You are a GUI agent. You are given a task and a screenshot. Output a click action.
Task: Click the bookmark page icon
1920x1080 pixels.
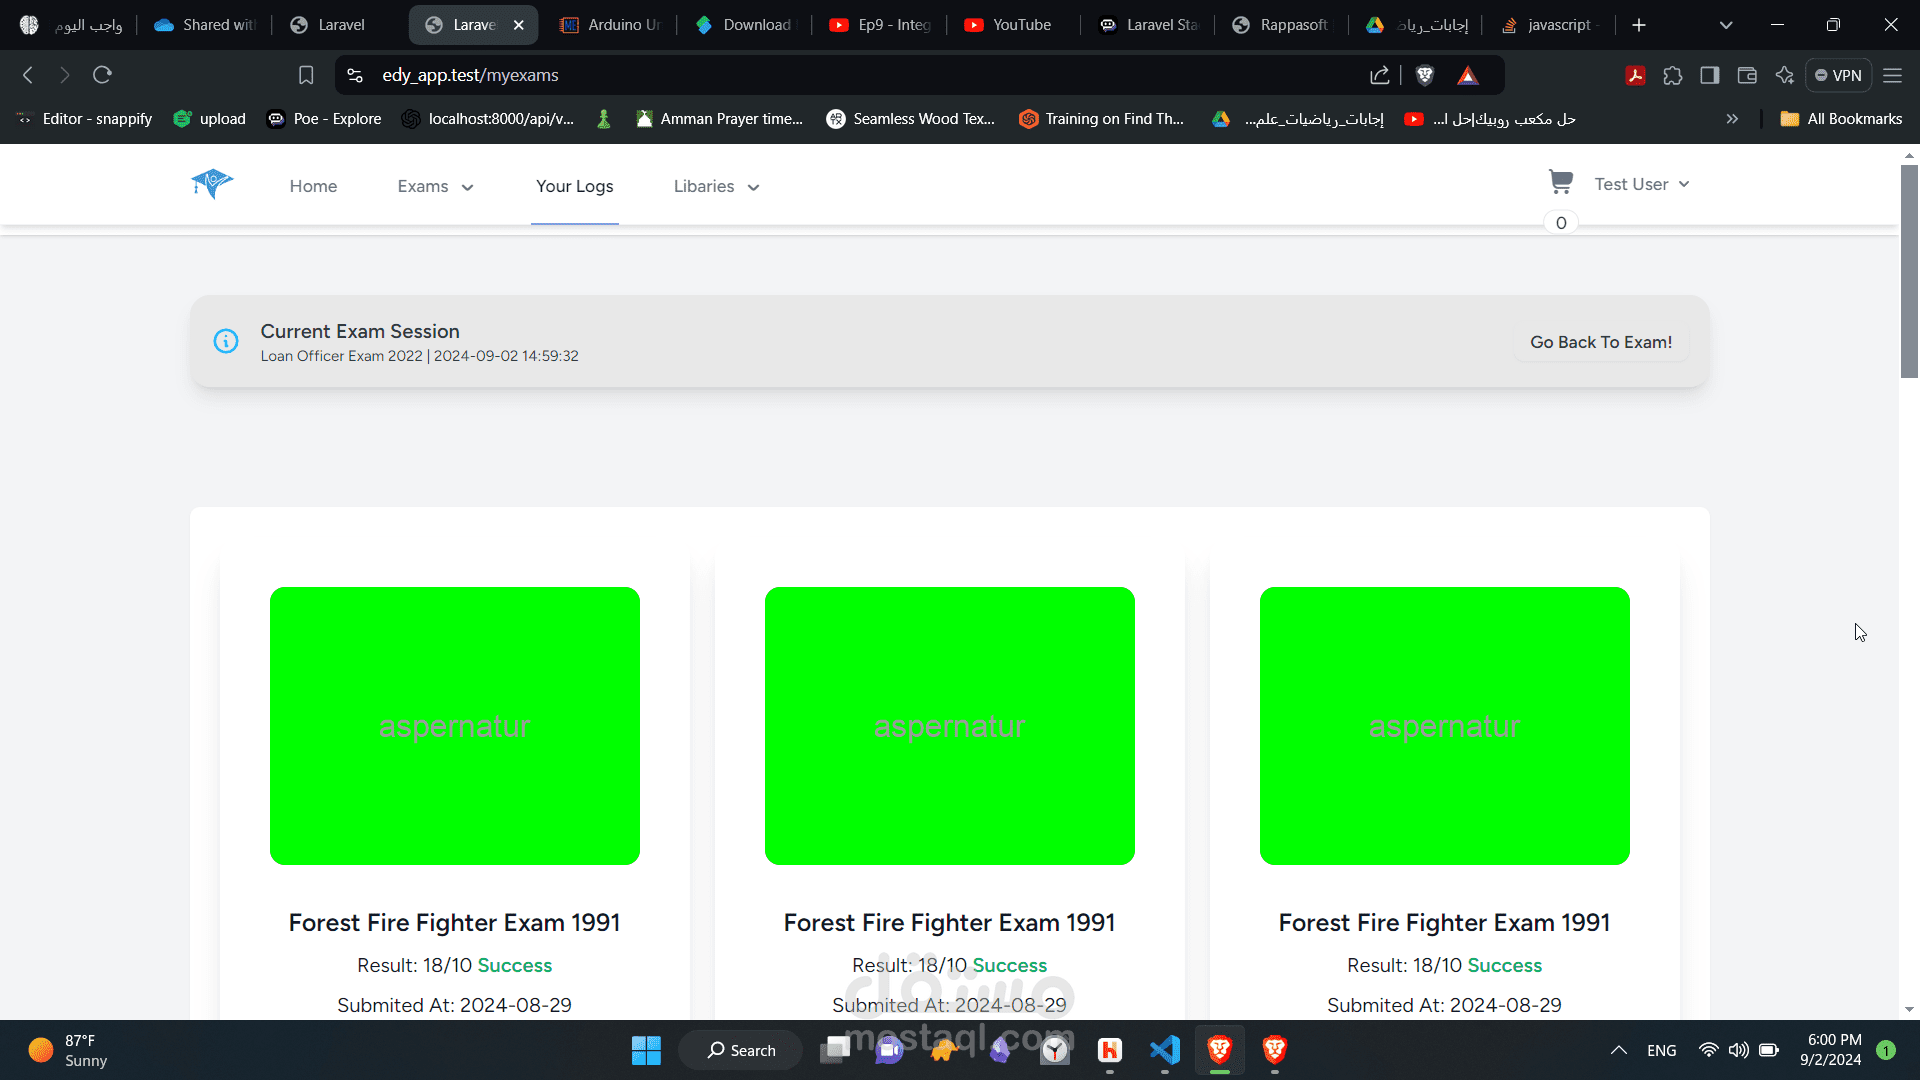(x=306, y=75)
